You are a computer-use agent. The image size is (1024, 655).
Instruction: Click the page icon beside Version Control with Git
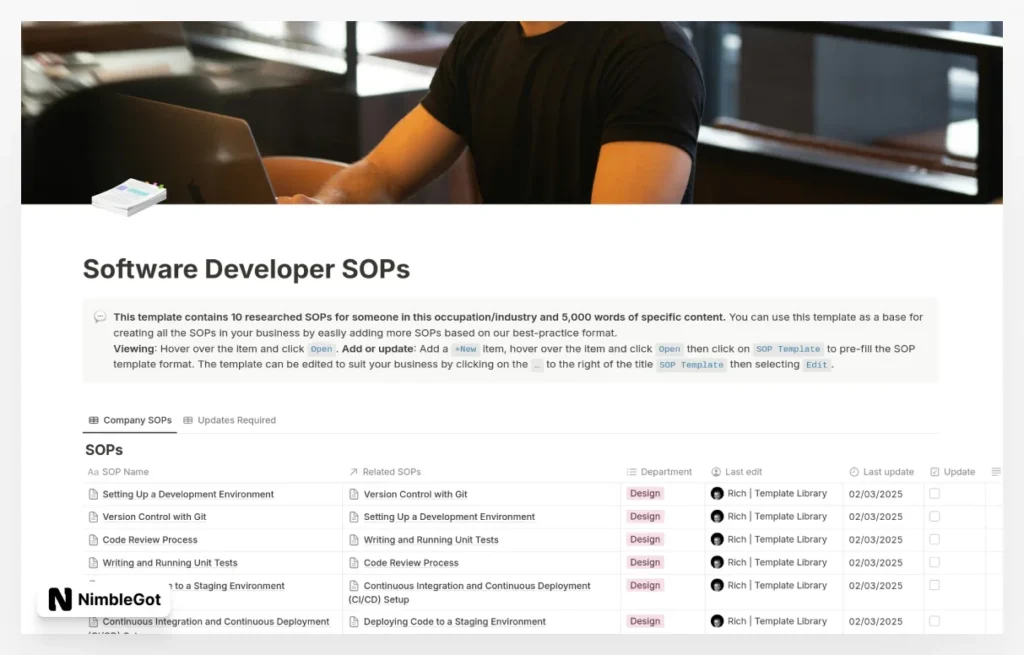tap(93, 516)
